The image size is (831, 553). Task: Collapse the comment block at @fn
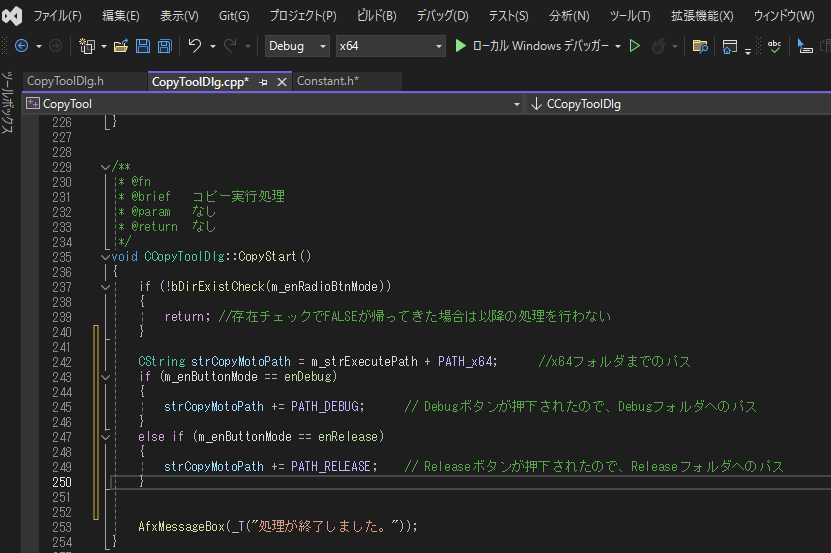105,167
